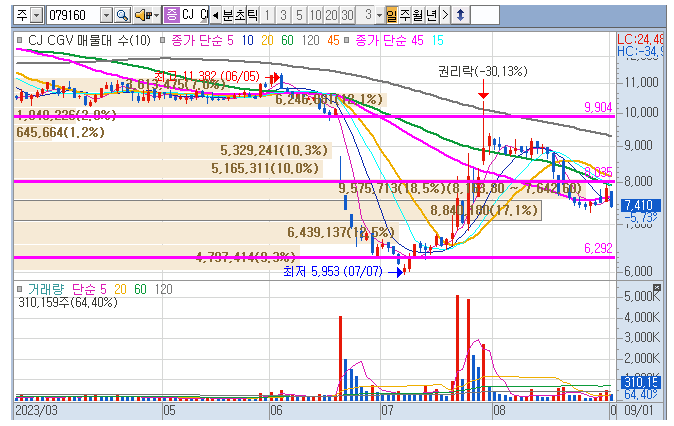Choose interval button 10
674x426 pixels.
click(x=315, y=15)
